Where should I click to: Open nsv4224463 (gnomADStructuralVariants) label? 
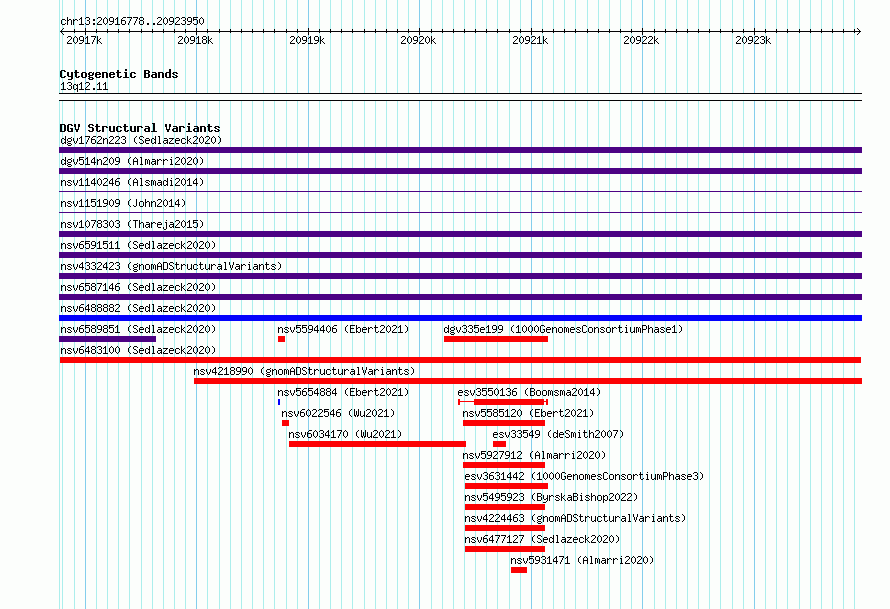(x=575, y=518)
